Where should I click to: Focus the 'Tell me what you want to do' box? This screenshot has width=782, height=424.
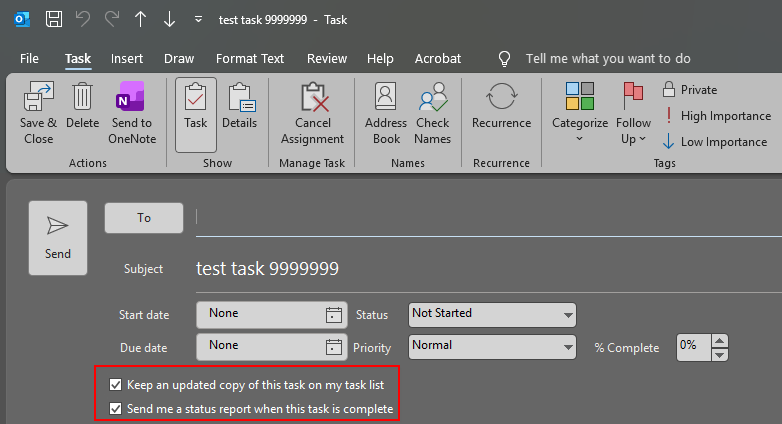[608, 58]
